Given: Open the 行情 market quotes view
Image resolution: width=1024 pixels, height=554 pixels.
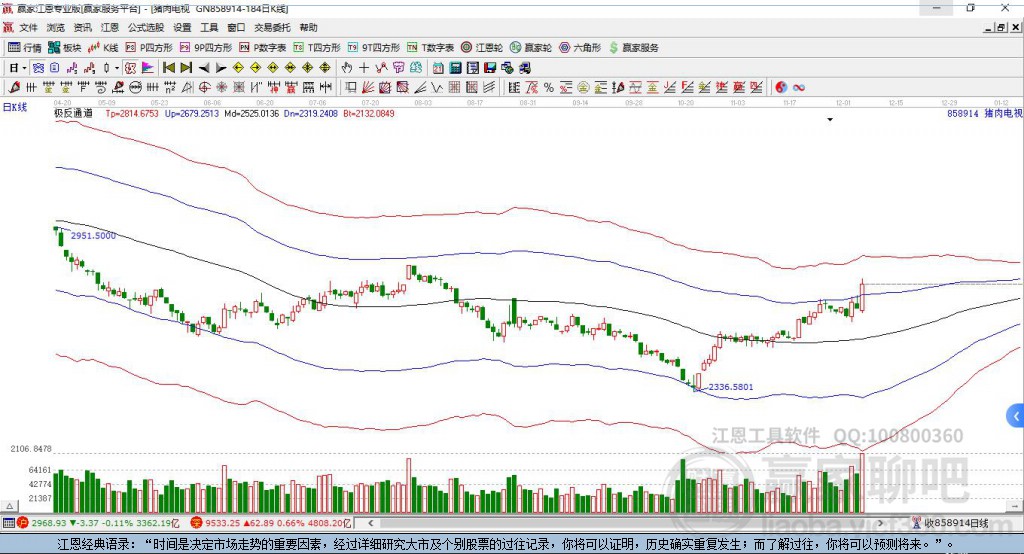Looking at the screenshot, I should click(24, 48).
